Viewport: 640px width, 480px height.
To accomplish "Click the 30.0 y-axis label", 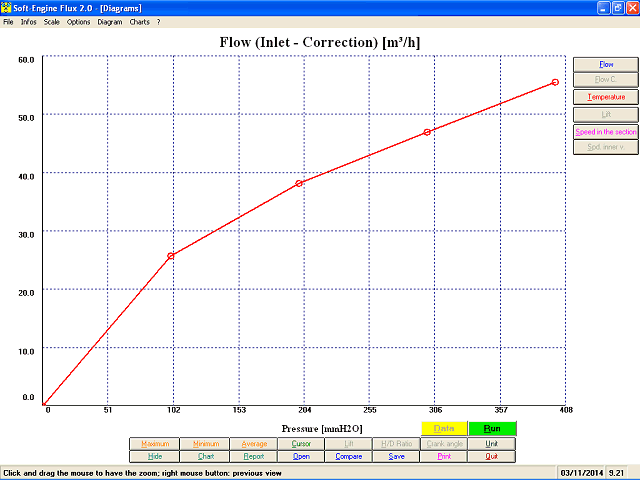I will 26,235.
